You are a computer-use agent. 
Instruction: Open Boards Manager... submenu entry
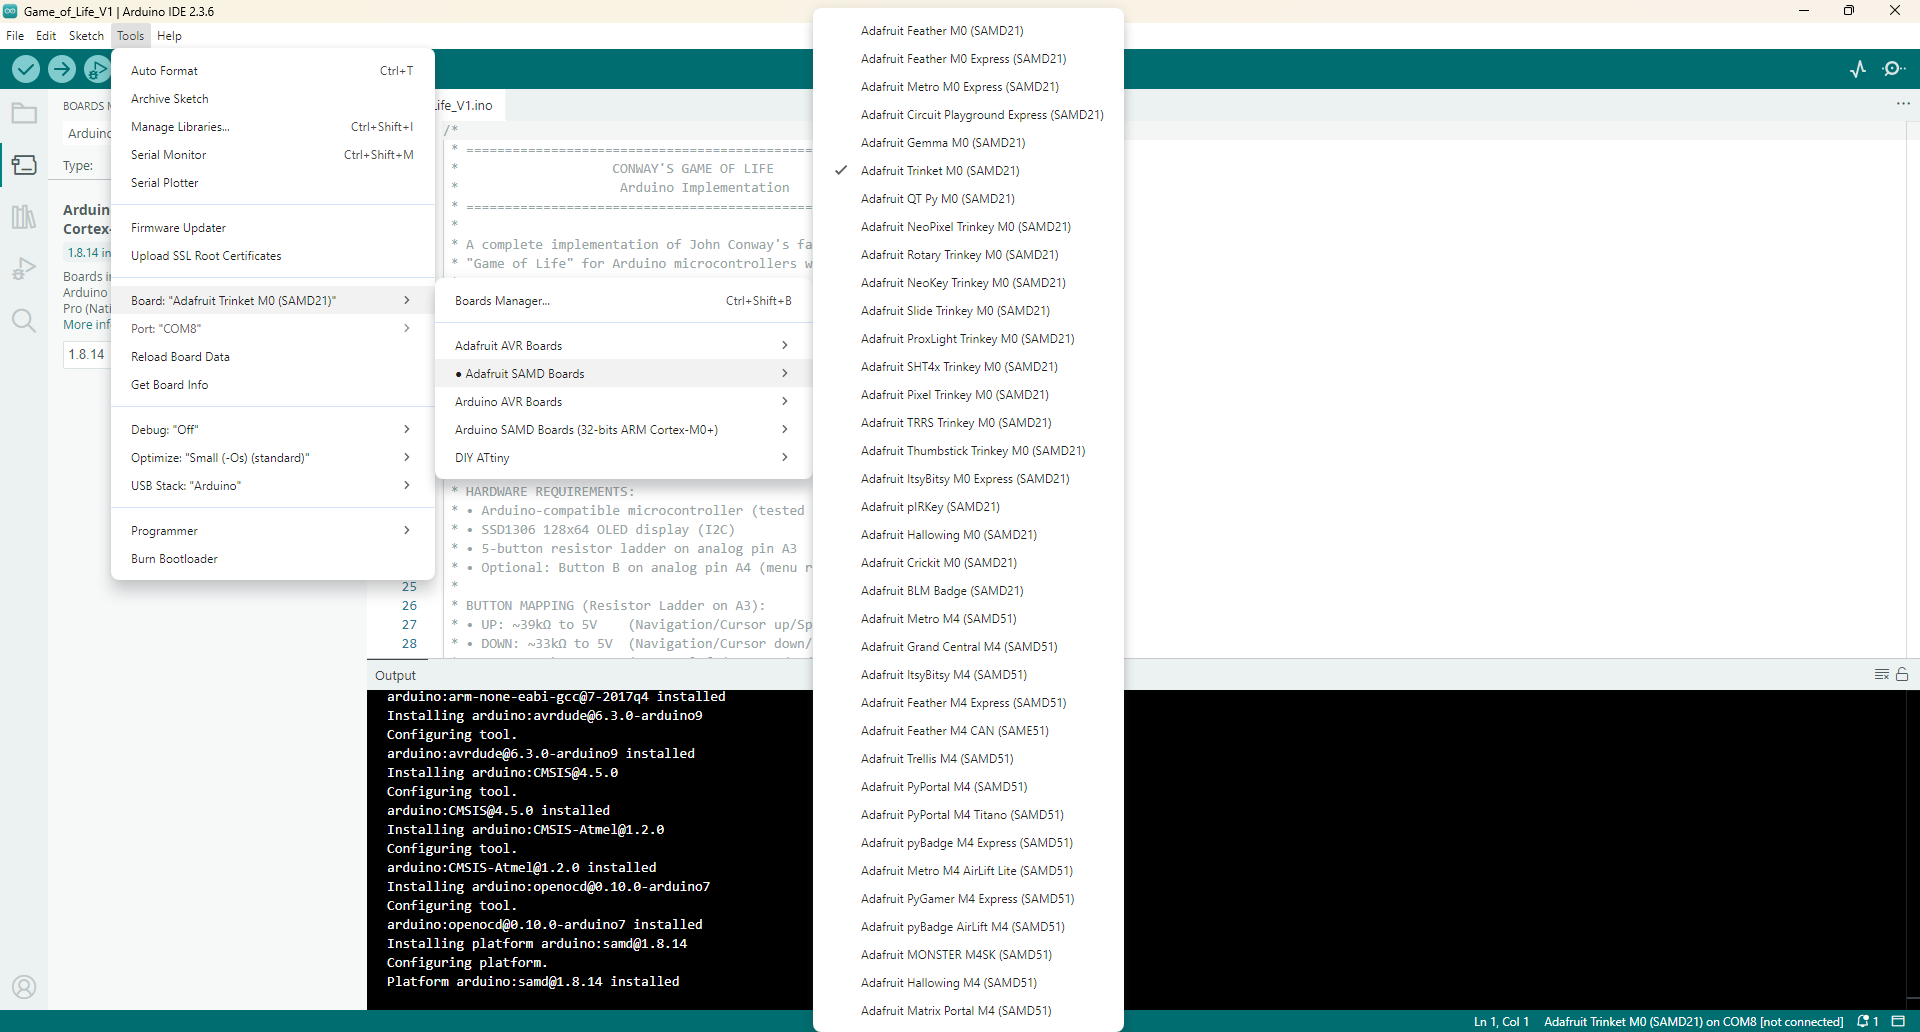[623, 301]
